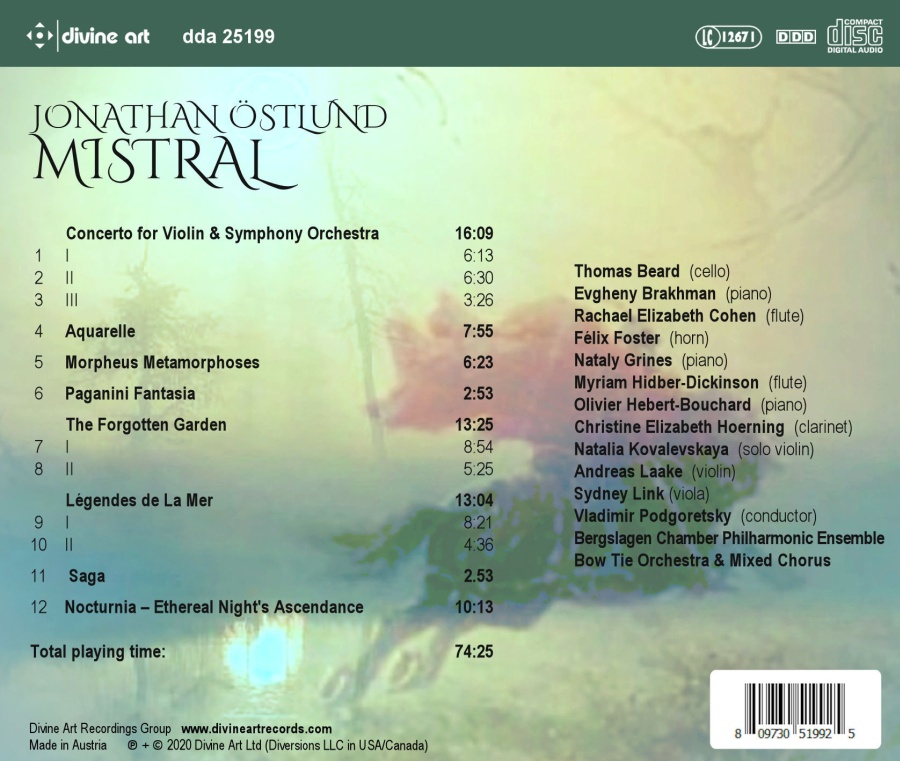Screen dimensions: 900x761
Task: Select the Saga track title
Action: click(87, 576)
